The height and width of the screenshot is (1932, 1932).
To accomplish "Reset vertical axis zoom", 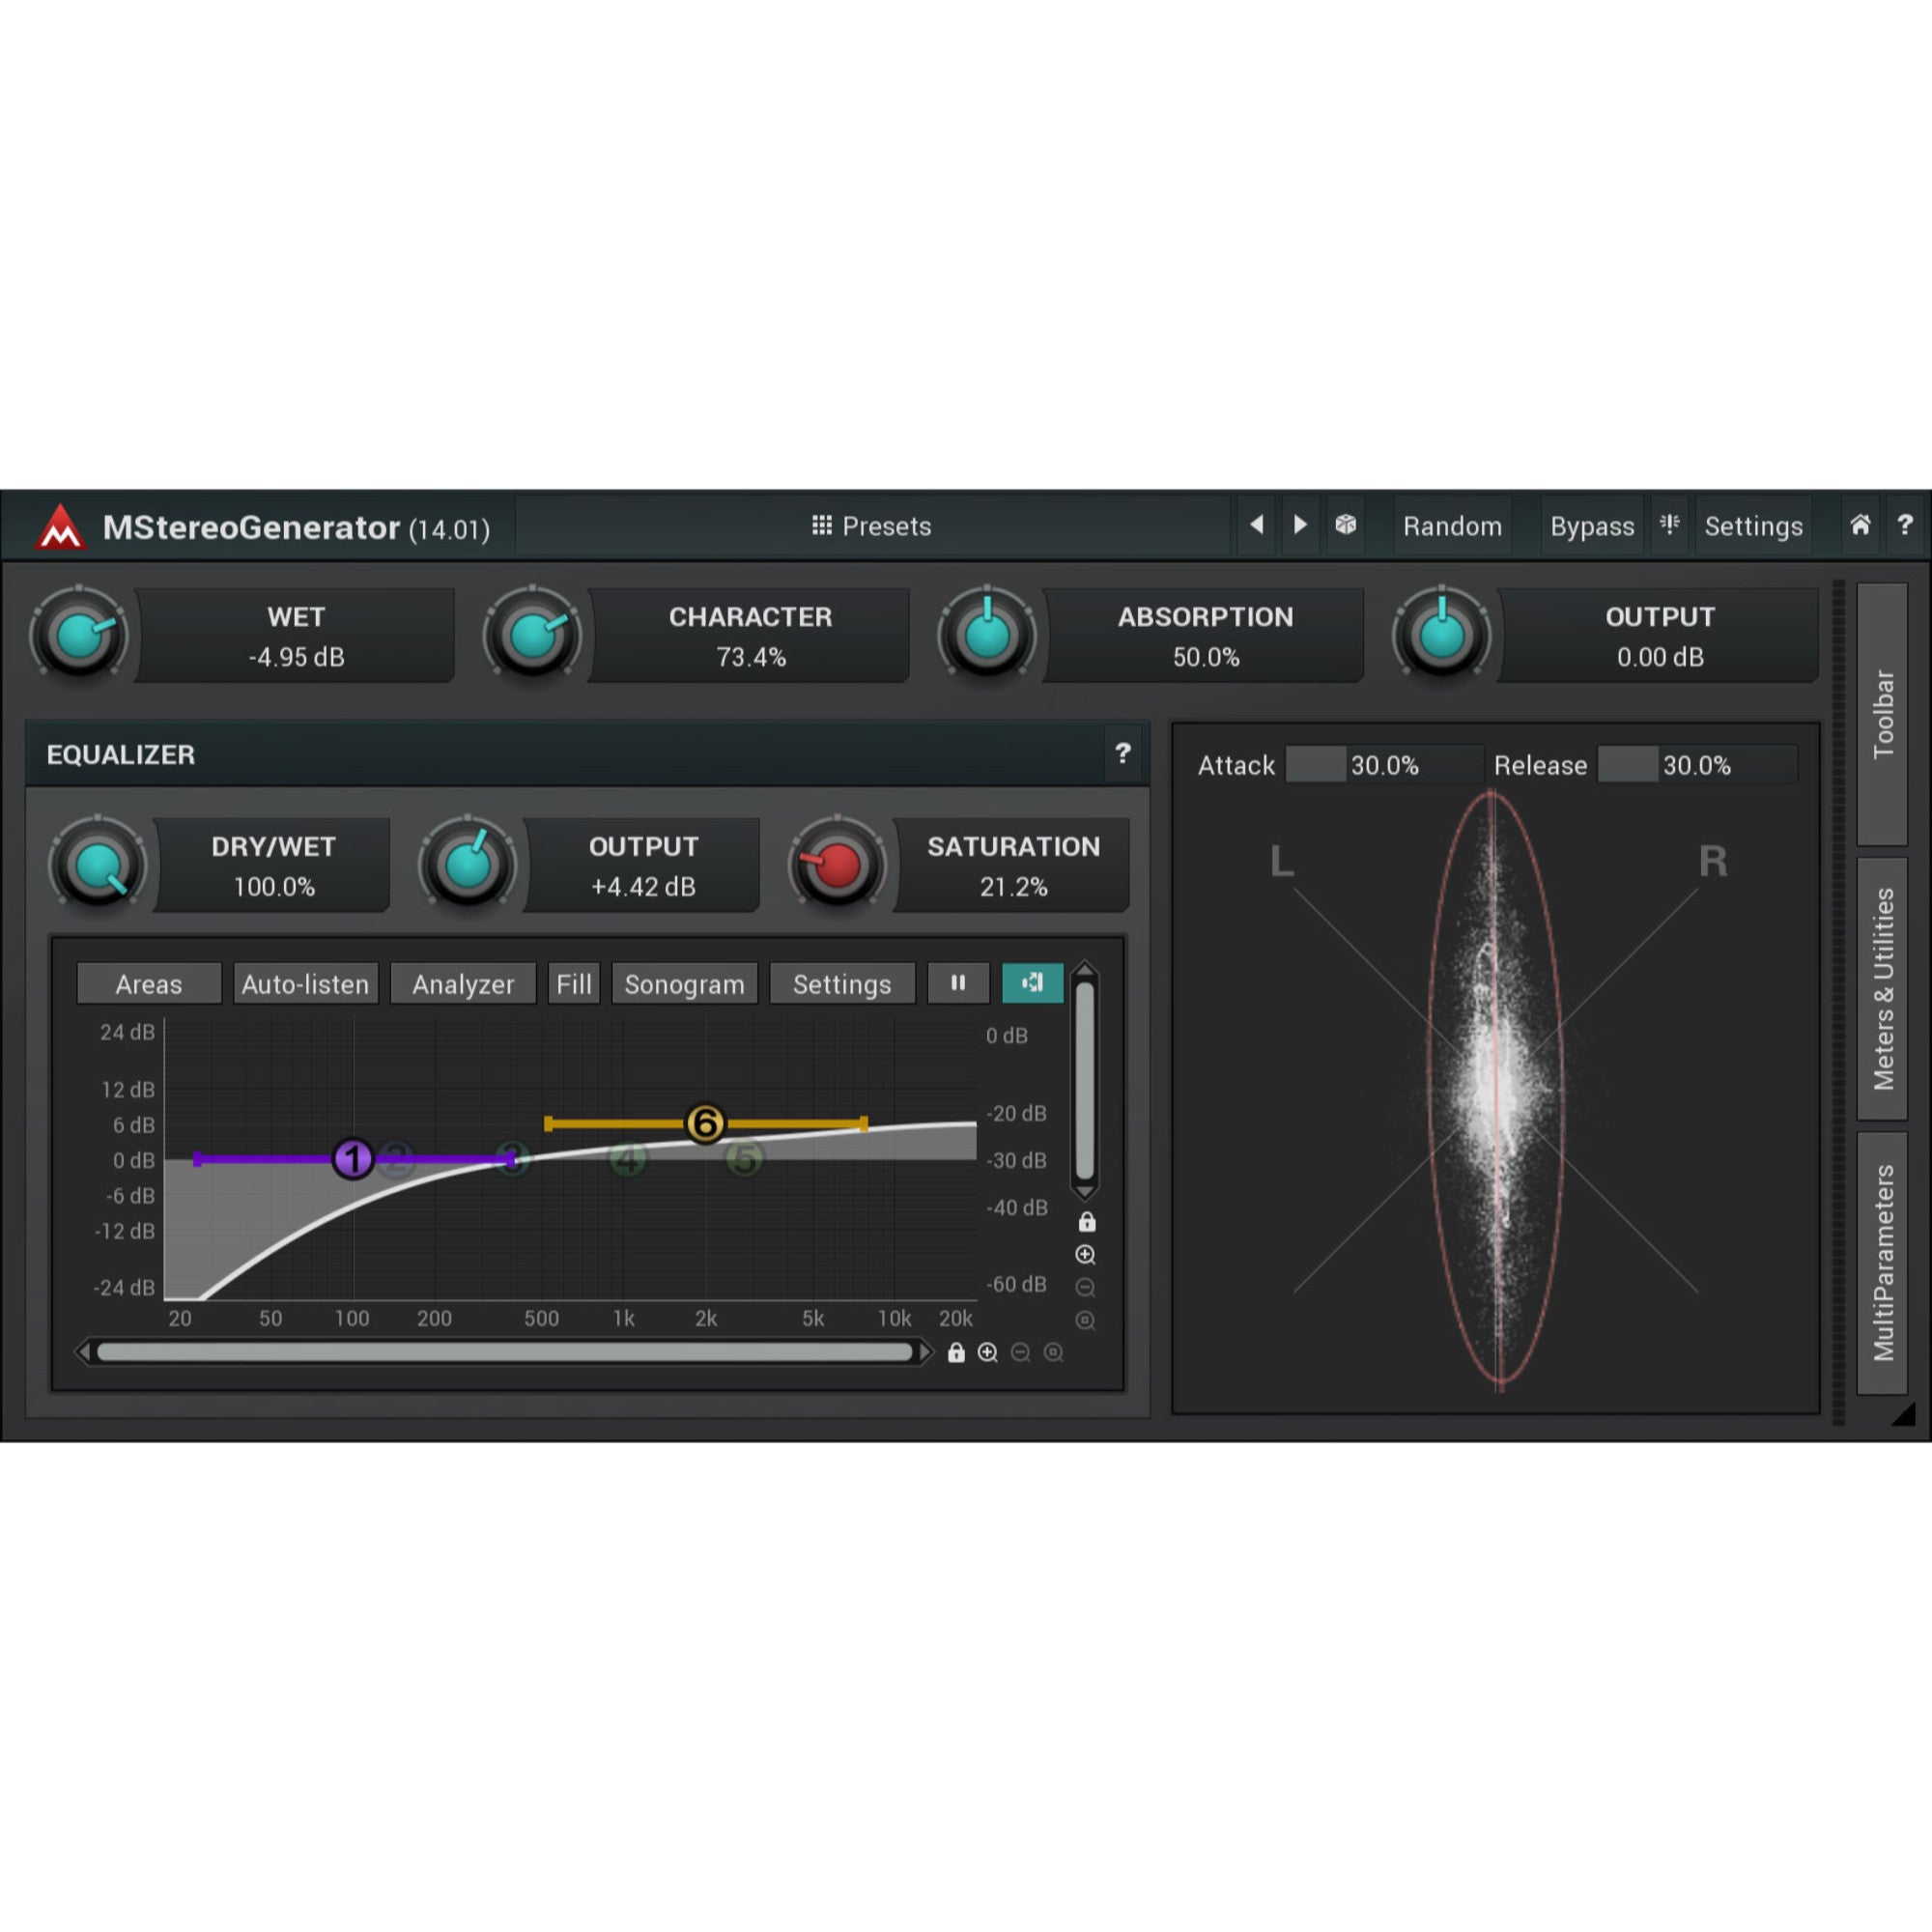I will (1085, 1320).
